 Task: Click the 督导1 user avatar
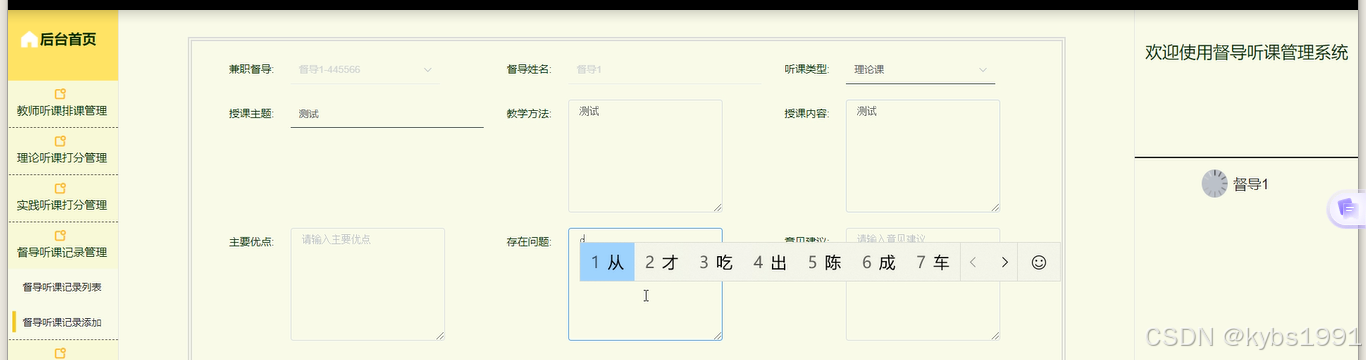1214,184
